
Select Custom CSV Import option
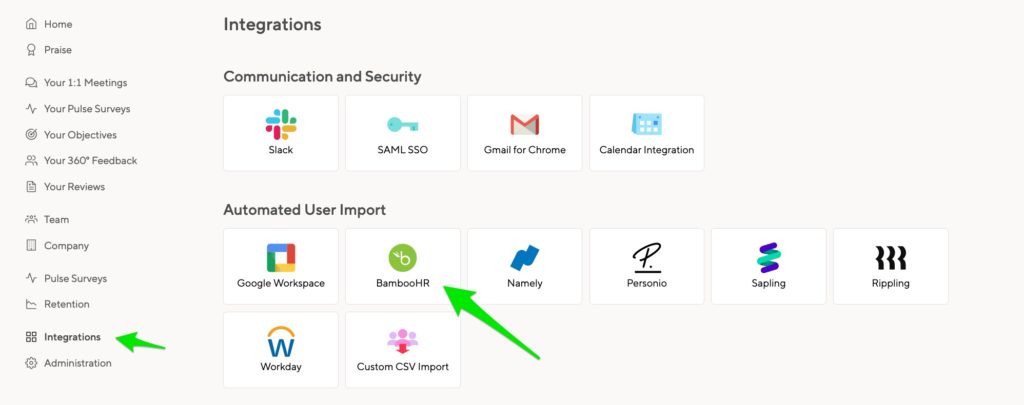[x=402, y=350]
